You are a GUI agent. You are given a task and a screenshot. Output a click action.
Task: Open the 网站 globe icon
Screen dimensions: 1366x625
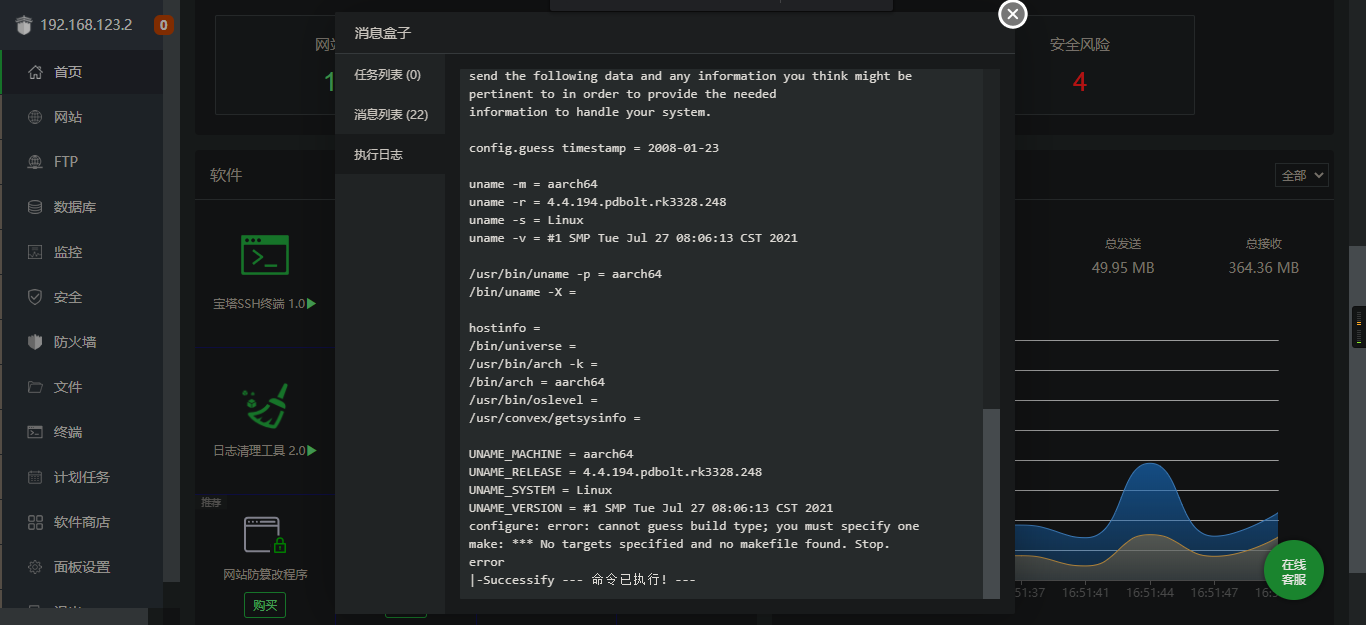point(35,117)
